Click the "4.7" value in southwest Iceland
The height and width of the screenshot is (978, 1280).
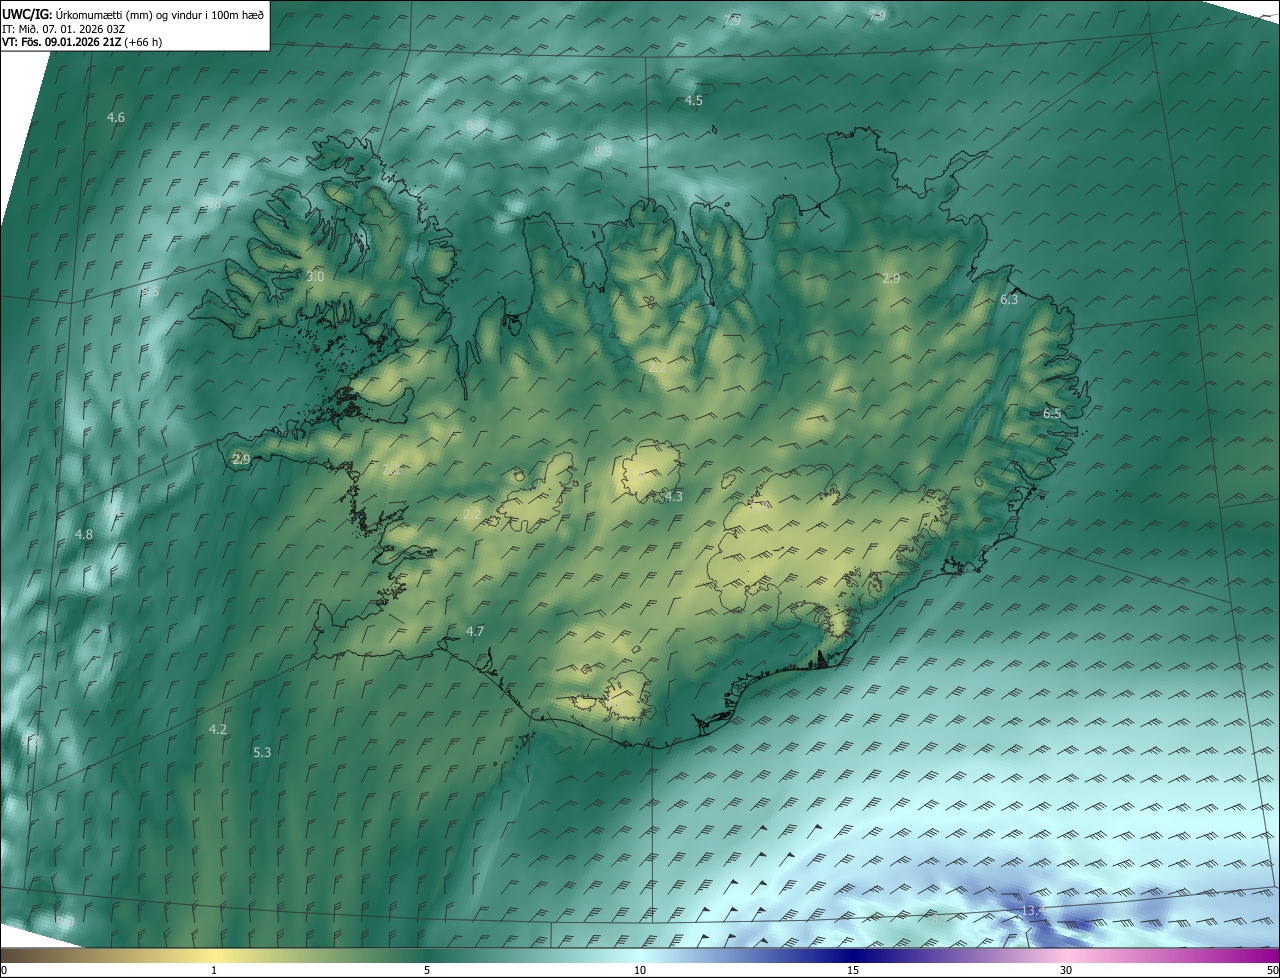pyautogui.click(x=475, y=631)
